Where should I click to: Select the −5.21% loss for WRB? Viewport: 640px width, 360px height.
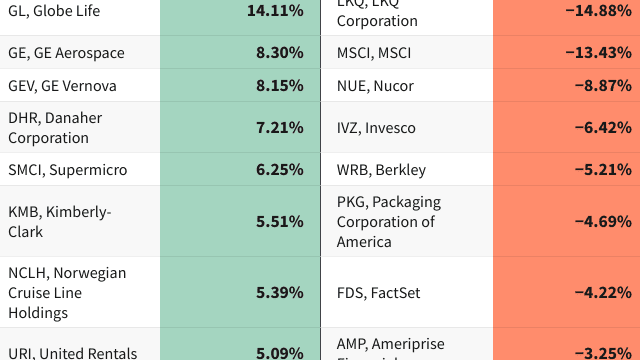pyautogui.click(x=567, y=169)
